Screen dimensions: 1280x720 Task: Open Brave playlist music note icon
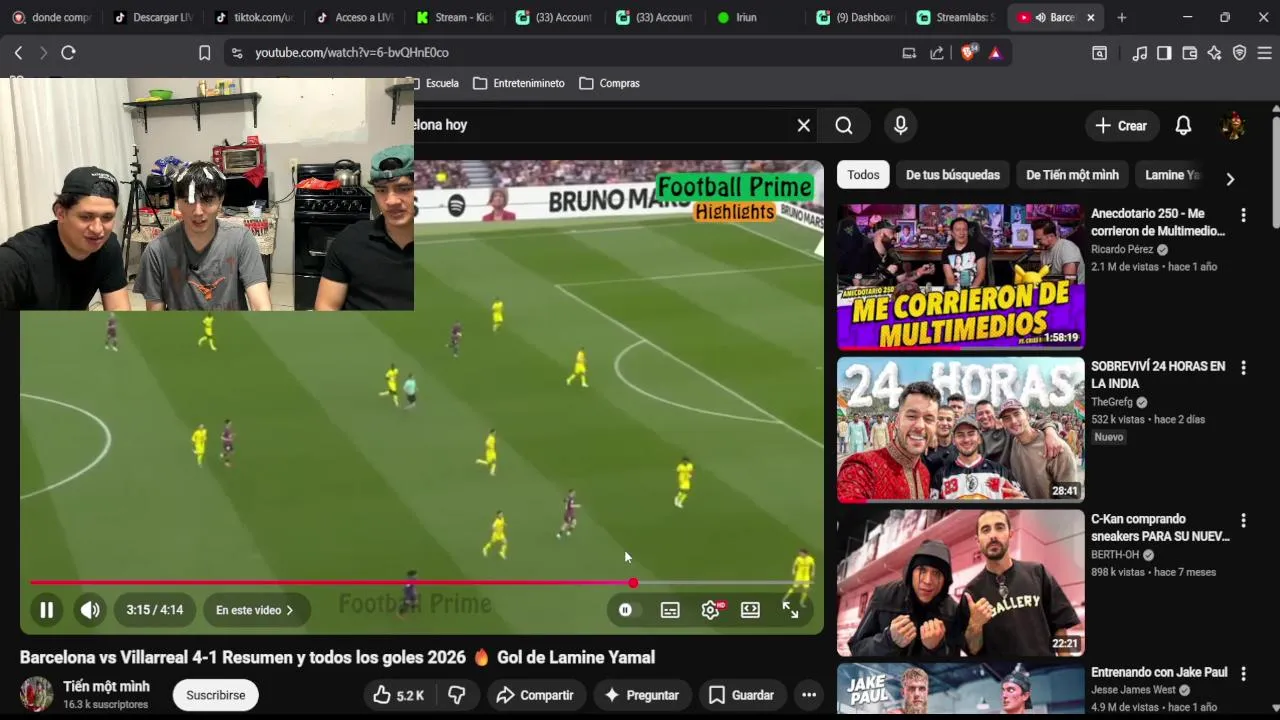(x=1139, y=53)
